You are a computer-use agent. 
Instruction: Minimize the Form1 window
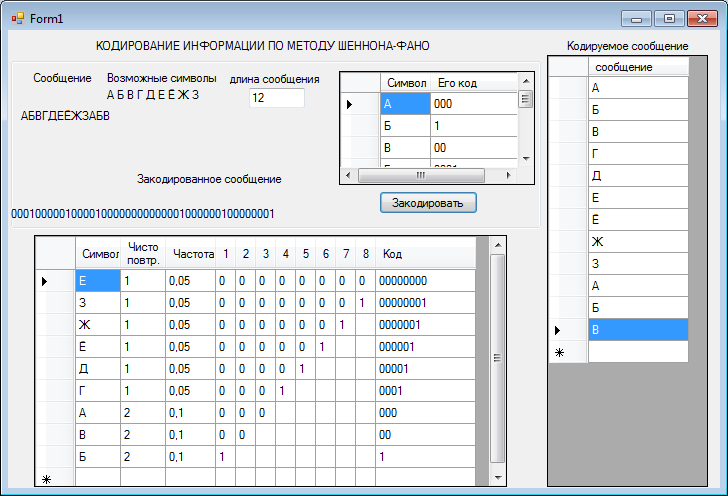[637, 19]
